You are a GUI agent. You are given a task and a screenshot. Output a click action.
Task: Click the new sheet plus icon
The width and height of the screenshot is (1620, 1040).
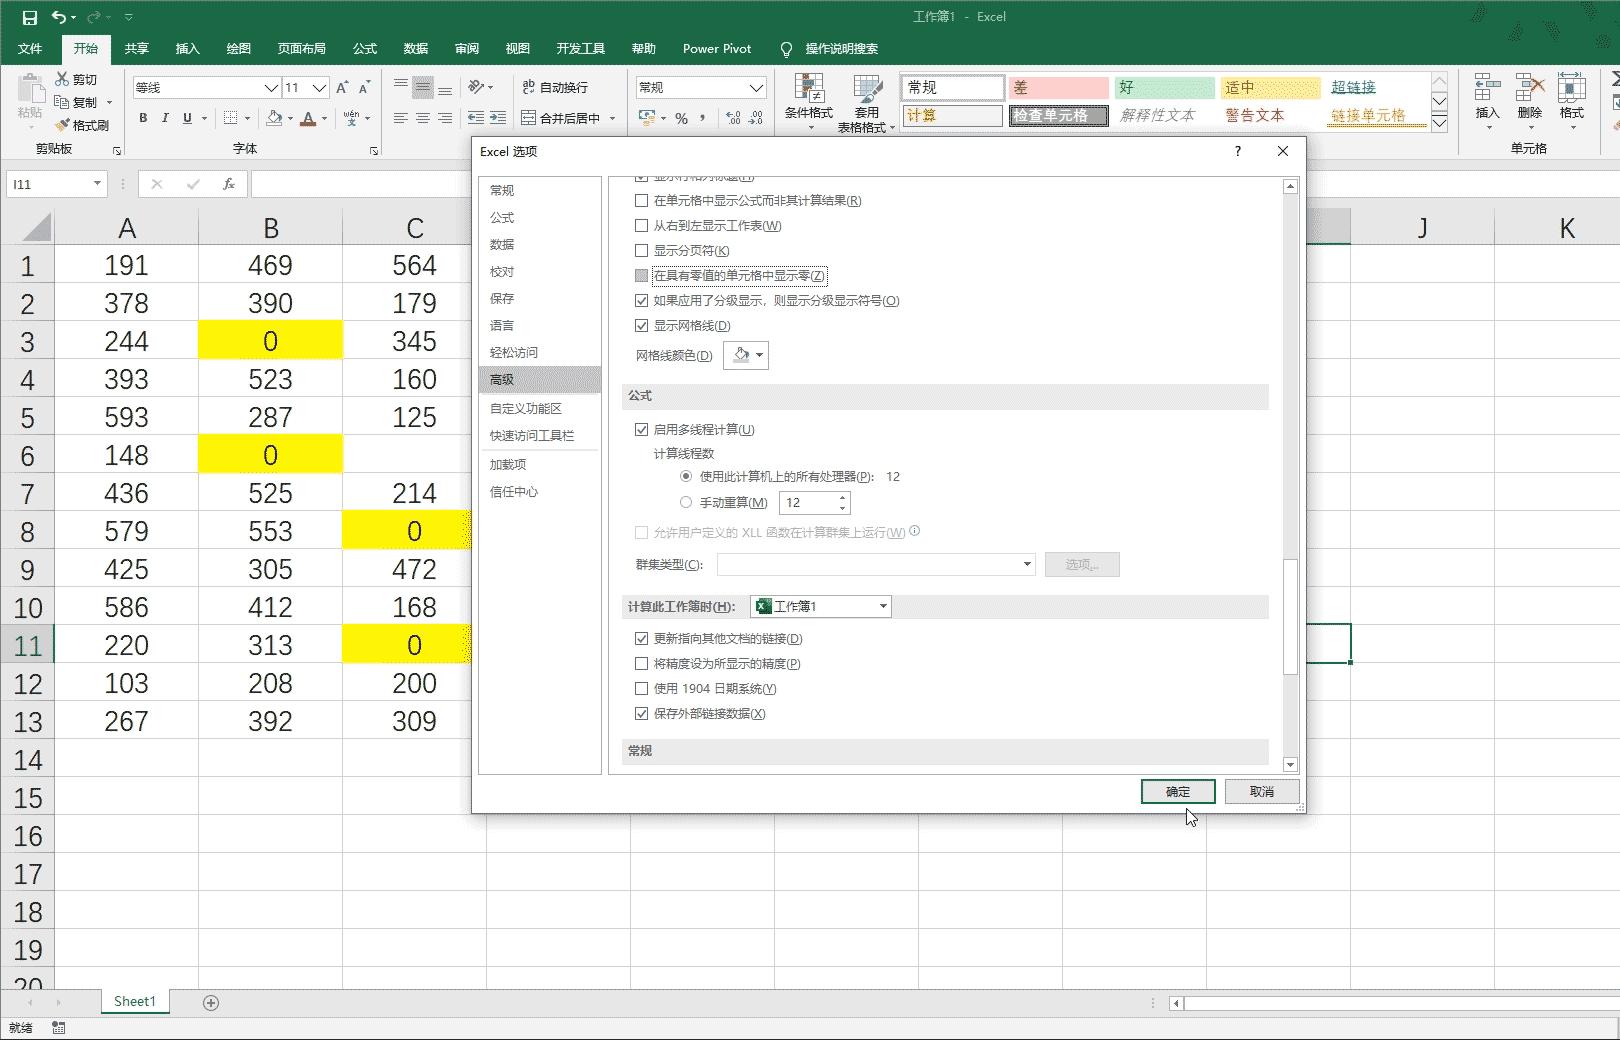(211, 1002)
